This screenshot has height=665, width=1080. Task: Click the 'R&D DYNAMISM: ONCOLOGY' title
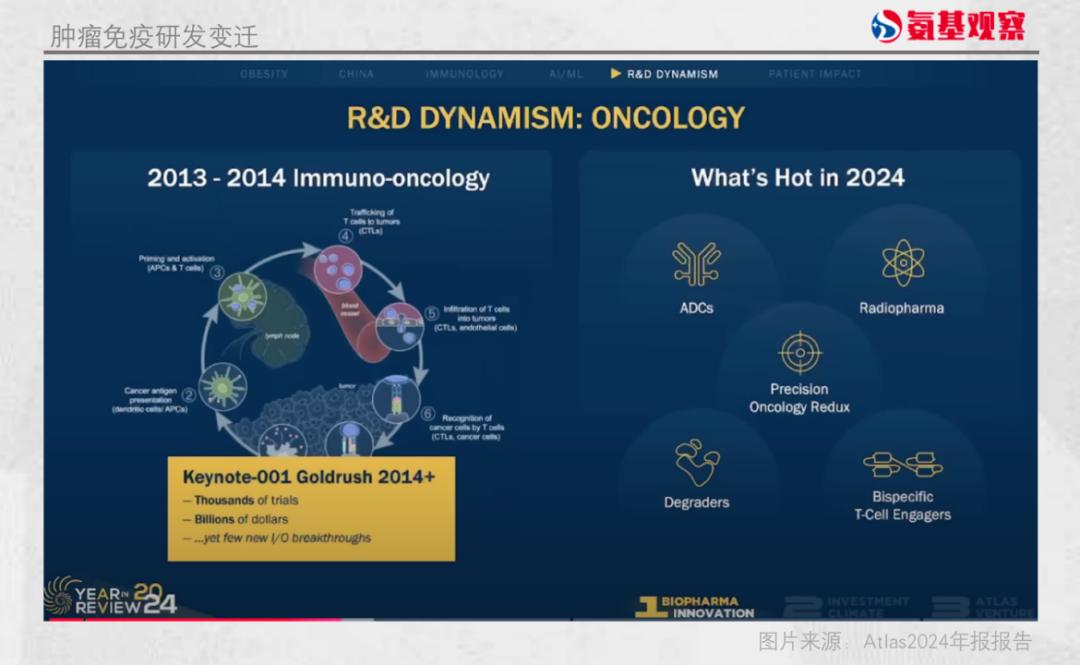(546, 118)
